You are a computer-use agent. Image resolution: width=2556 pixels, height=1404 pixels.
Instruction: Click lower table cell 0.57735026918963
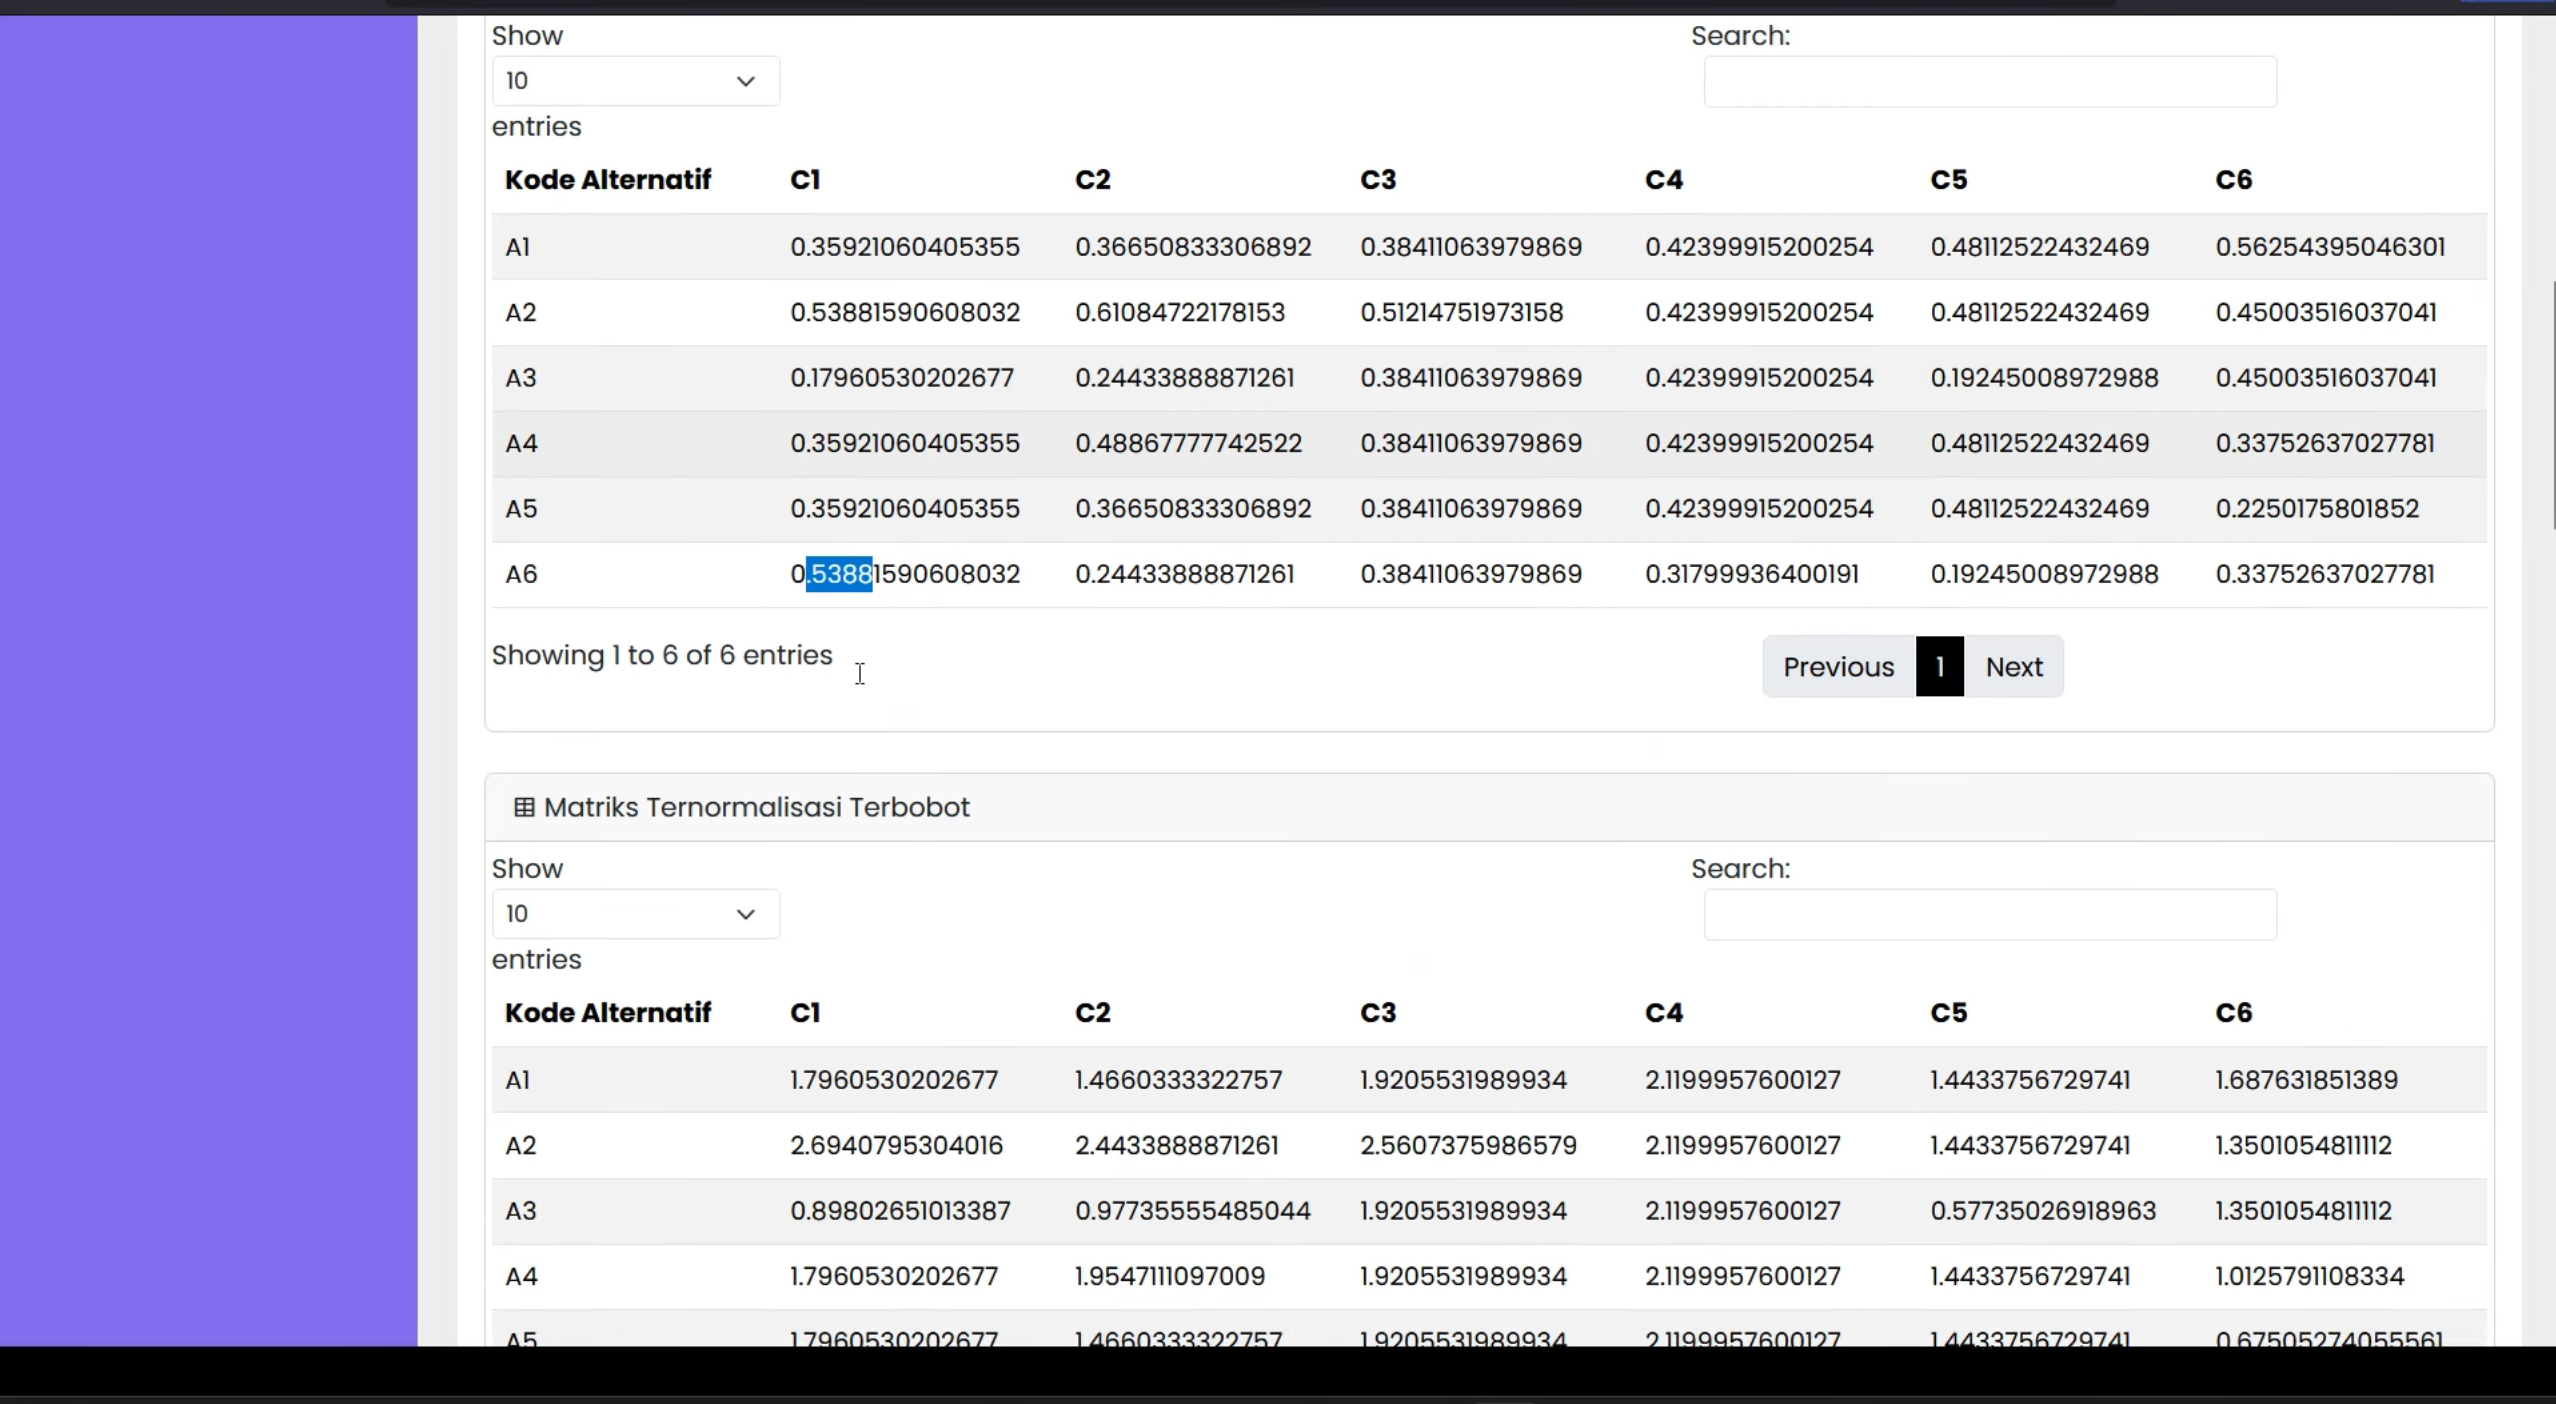click(2043, 1211)
